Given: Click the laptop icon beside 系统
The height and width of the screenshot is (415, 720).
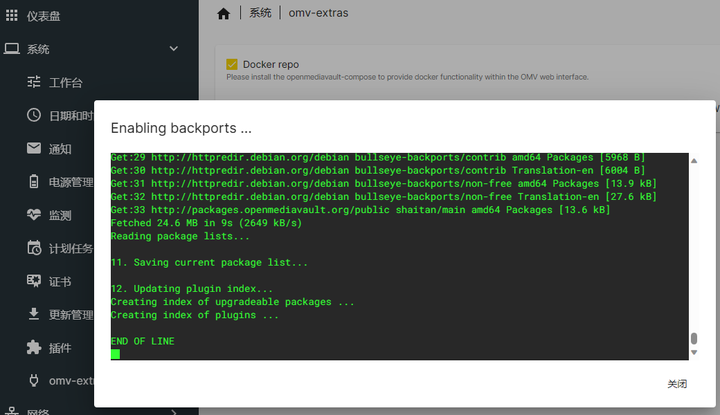Looking at the screenshot, I should coord(11,49).
